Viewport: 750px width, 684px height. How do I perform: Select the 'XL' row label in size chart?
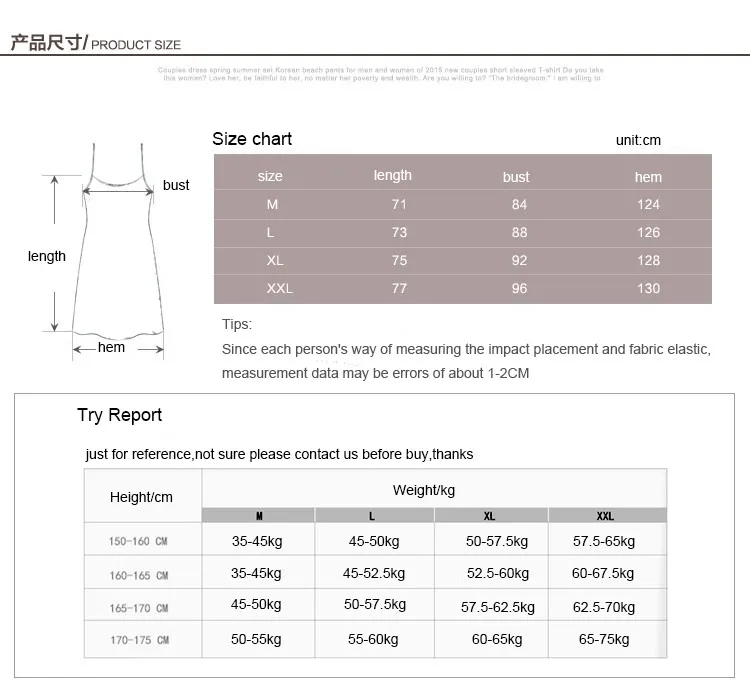pyautogui.click(x=275, y=261)
